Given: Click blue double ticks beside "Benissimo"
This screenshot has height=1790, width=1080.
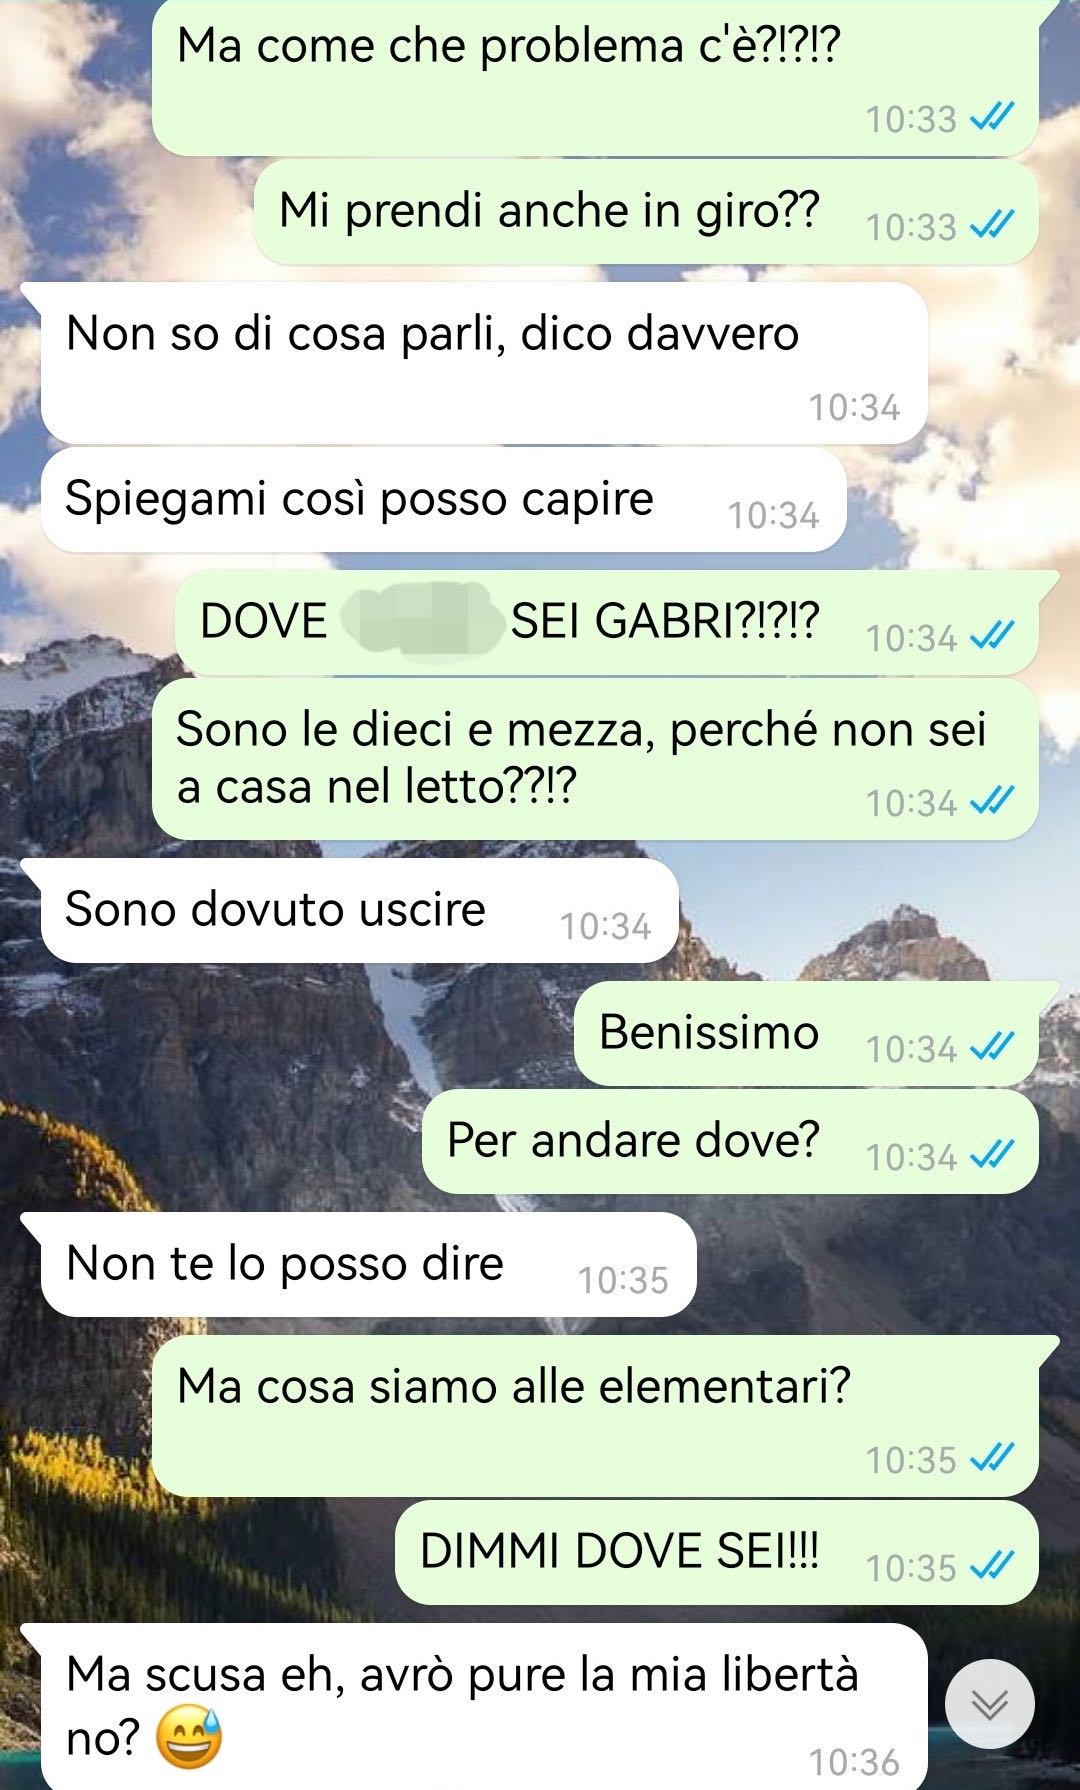Looking at the screenshot, I should click(x=992, y=1046).
